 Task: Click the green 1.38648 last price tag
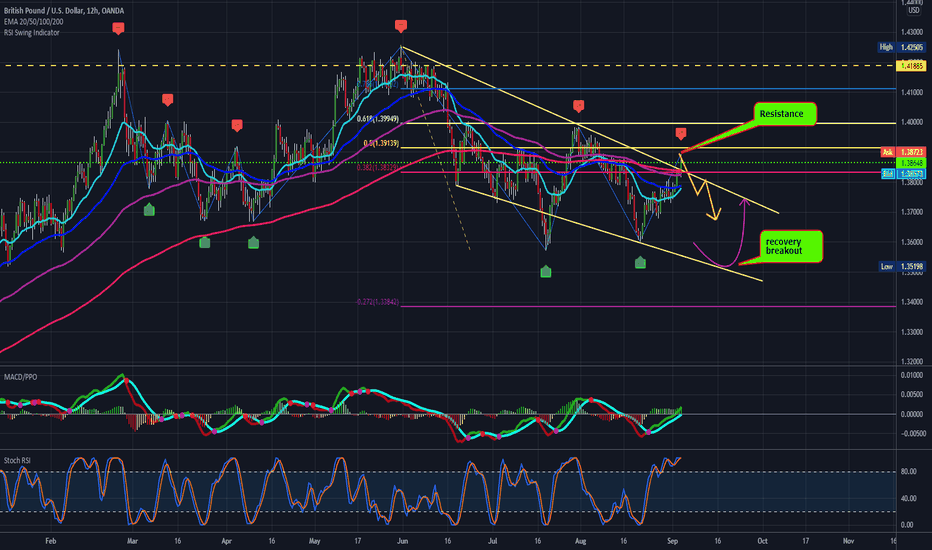pyautogui.click(x=911, y=163)
